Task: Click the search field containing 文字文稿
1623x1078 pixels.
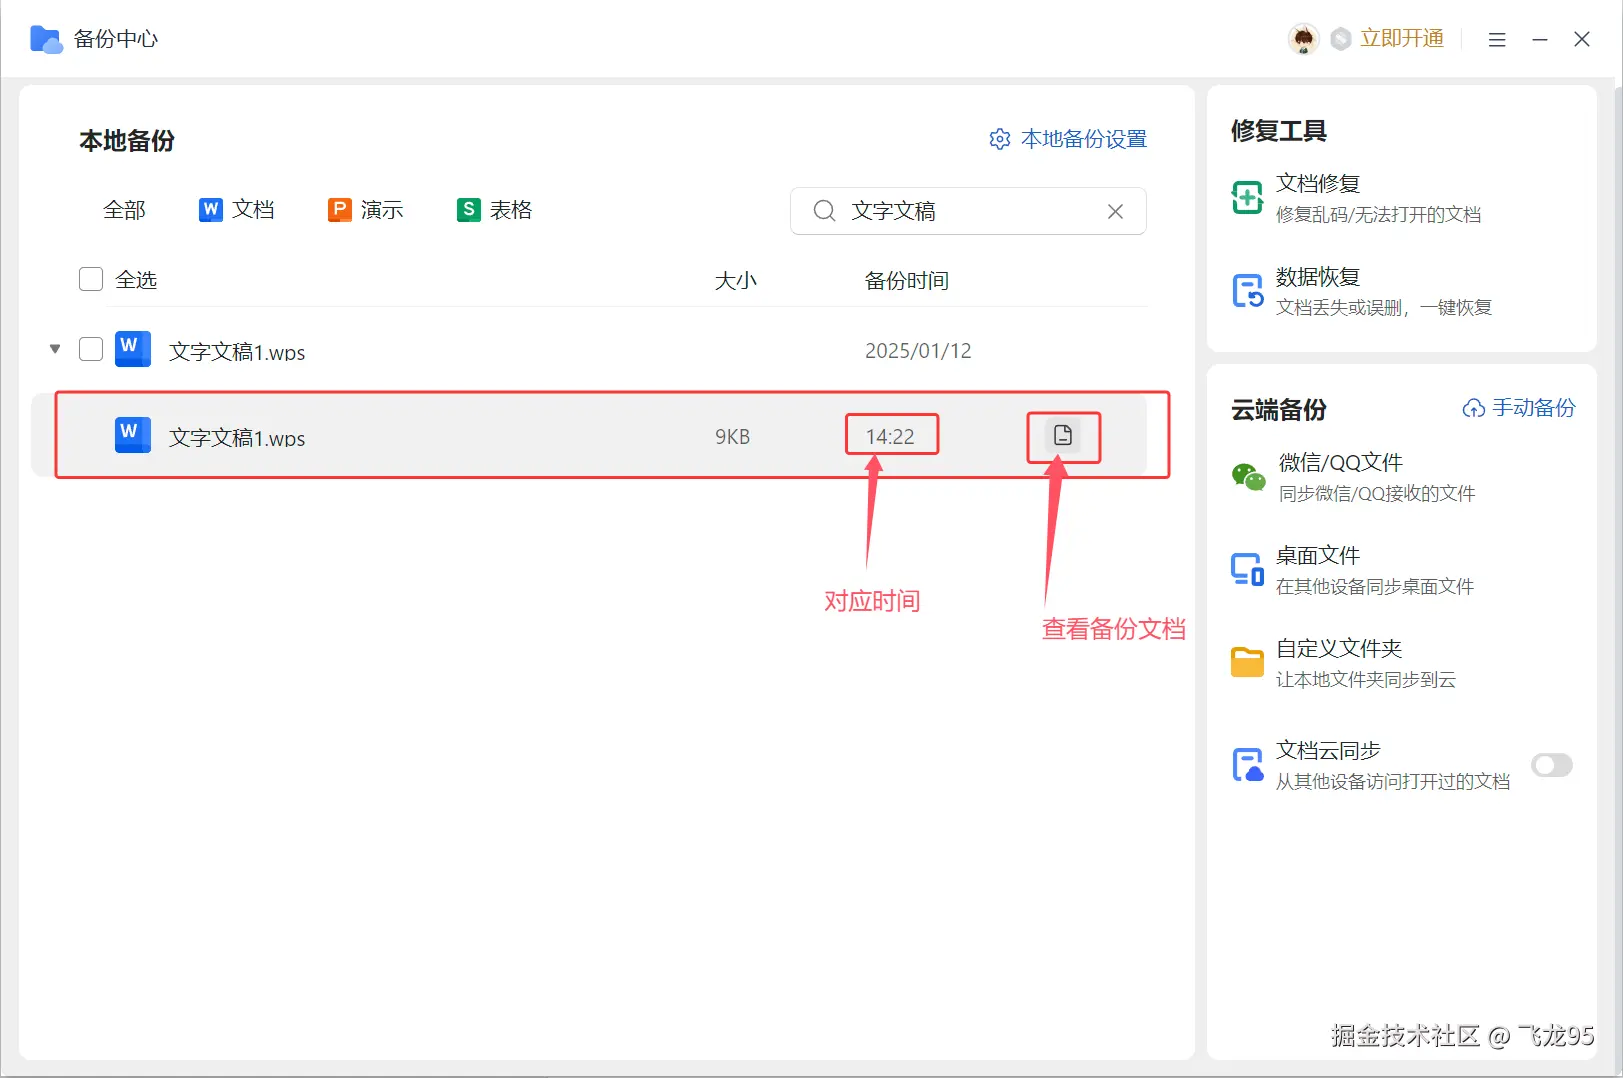Action: pos(968,211)
